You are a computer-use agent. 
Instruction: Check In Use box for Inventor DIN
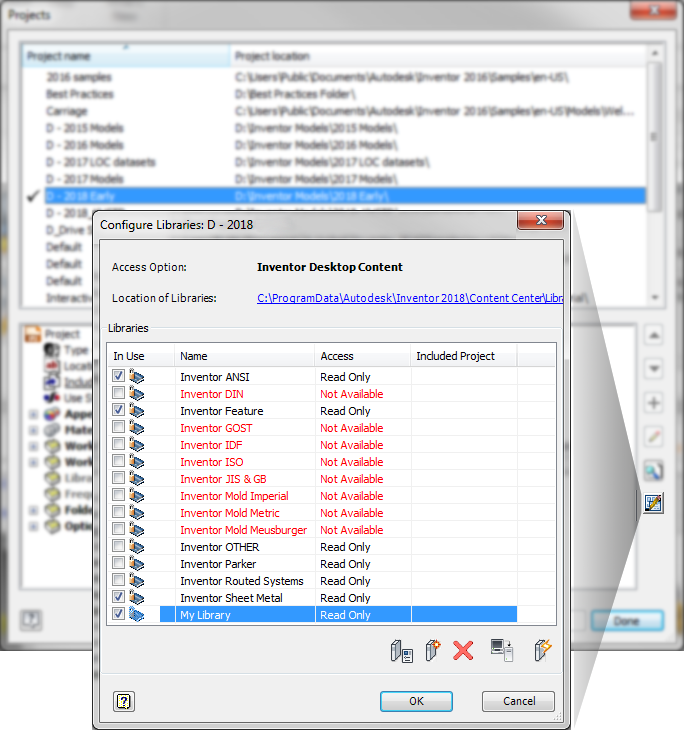tap(119, 393)
